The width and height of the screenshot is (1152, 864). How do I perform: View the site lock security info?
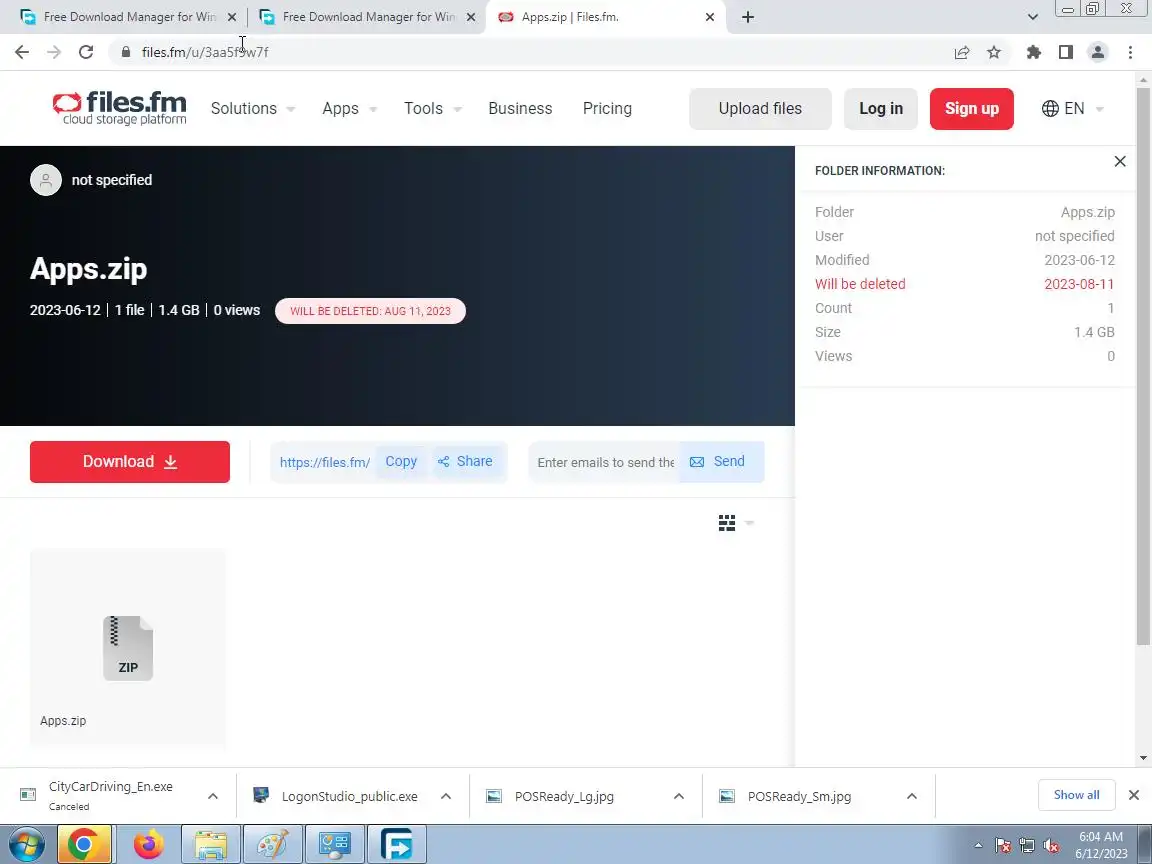126,52
